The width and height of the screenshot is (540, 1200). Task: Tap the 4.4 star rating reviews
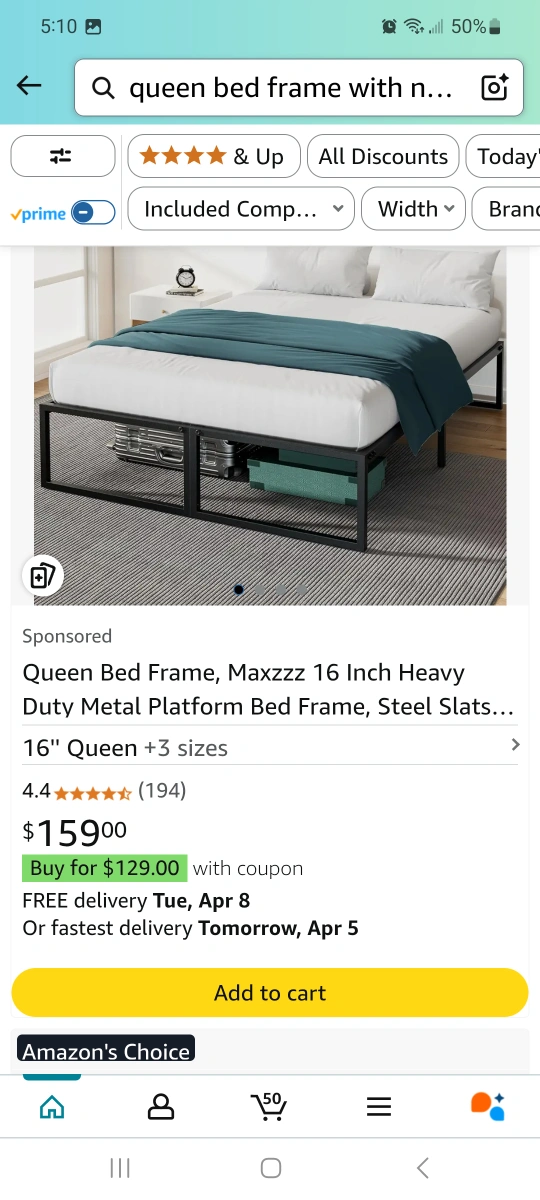tap(104, 791)
